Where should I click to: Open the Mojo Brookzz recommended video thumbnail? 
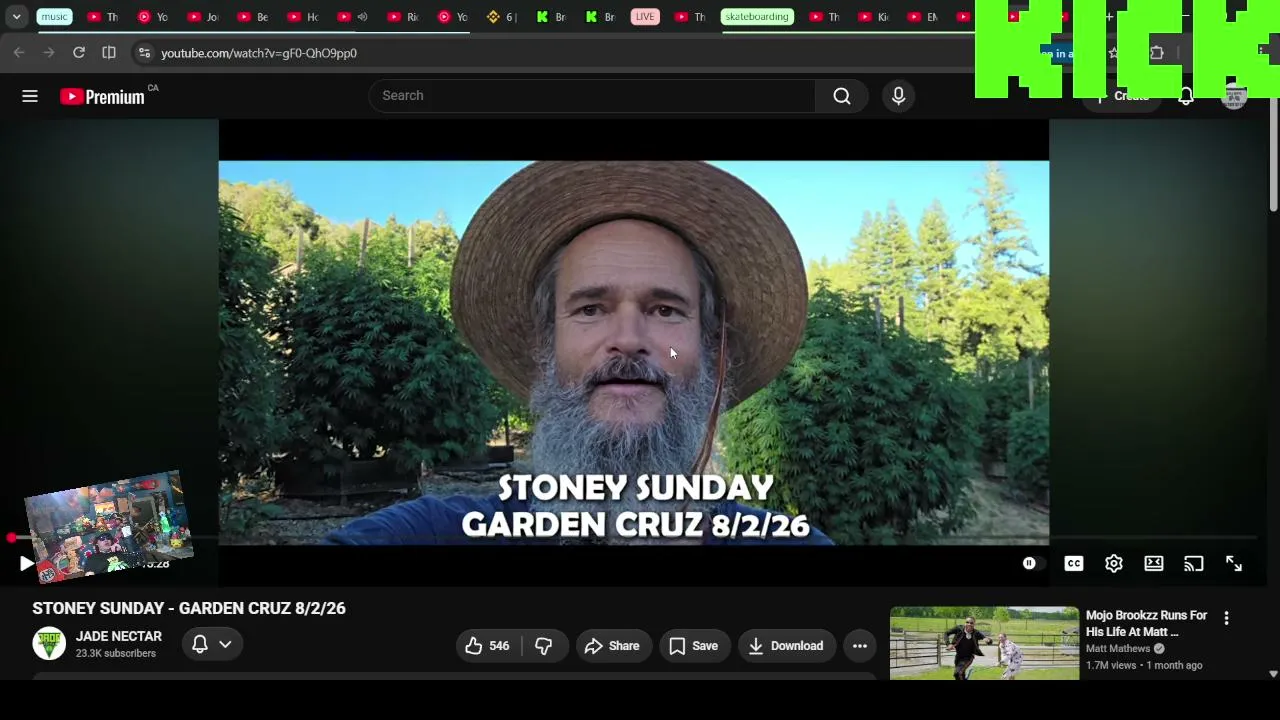tap(985, 643)
